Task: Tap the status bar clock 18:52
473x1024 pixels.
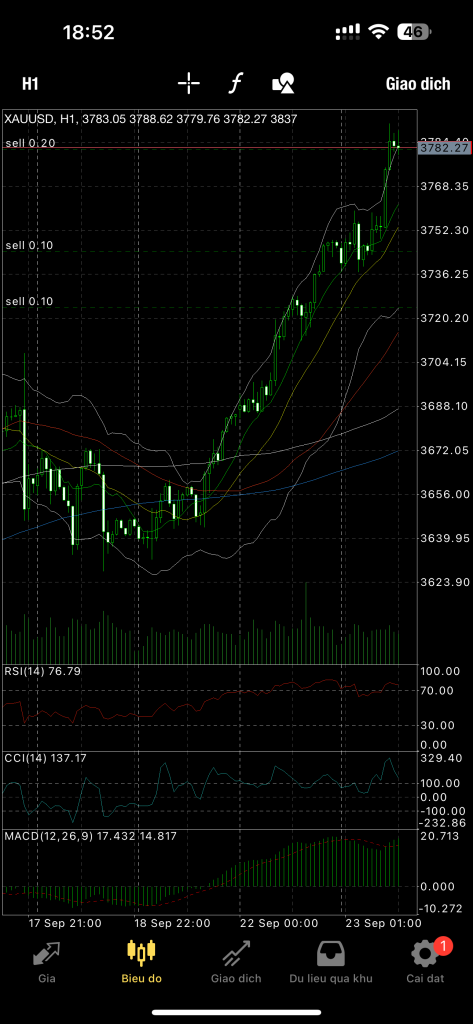Action: click(x=89, y=32)
